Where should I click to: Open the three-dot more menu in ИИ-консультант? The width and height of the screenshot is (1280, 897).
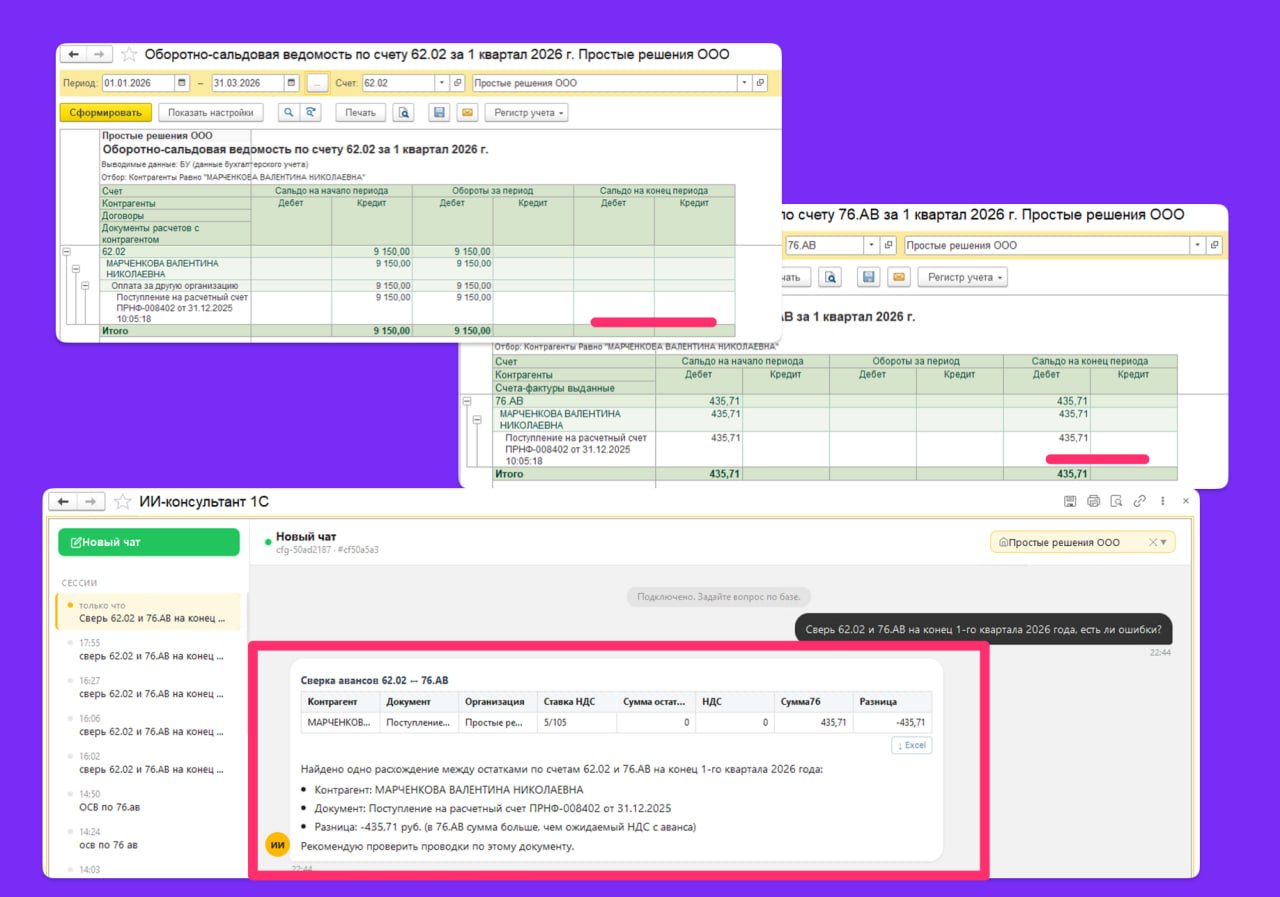point(1162,501)
